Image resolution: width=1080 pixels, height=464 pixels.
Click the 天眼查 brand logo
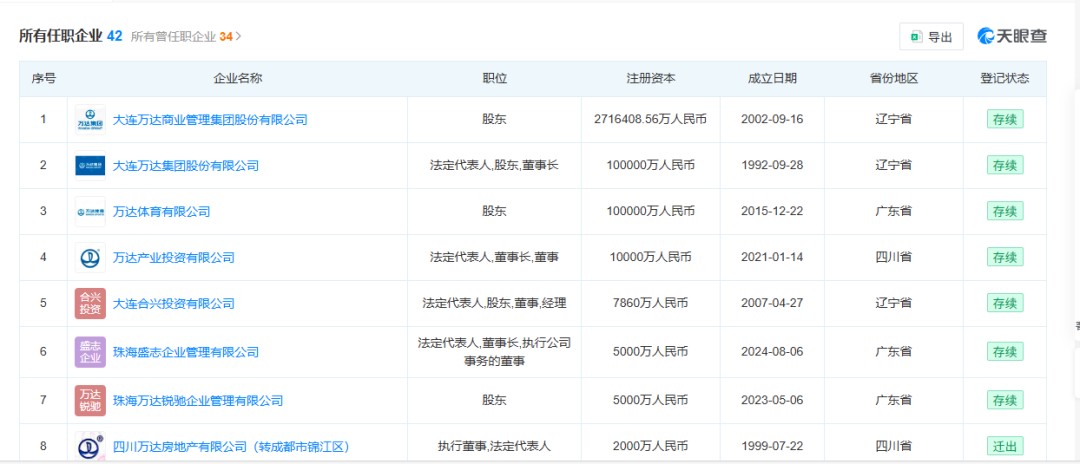pos(1012,36)
